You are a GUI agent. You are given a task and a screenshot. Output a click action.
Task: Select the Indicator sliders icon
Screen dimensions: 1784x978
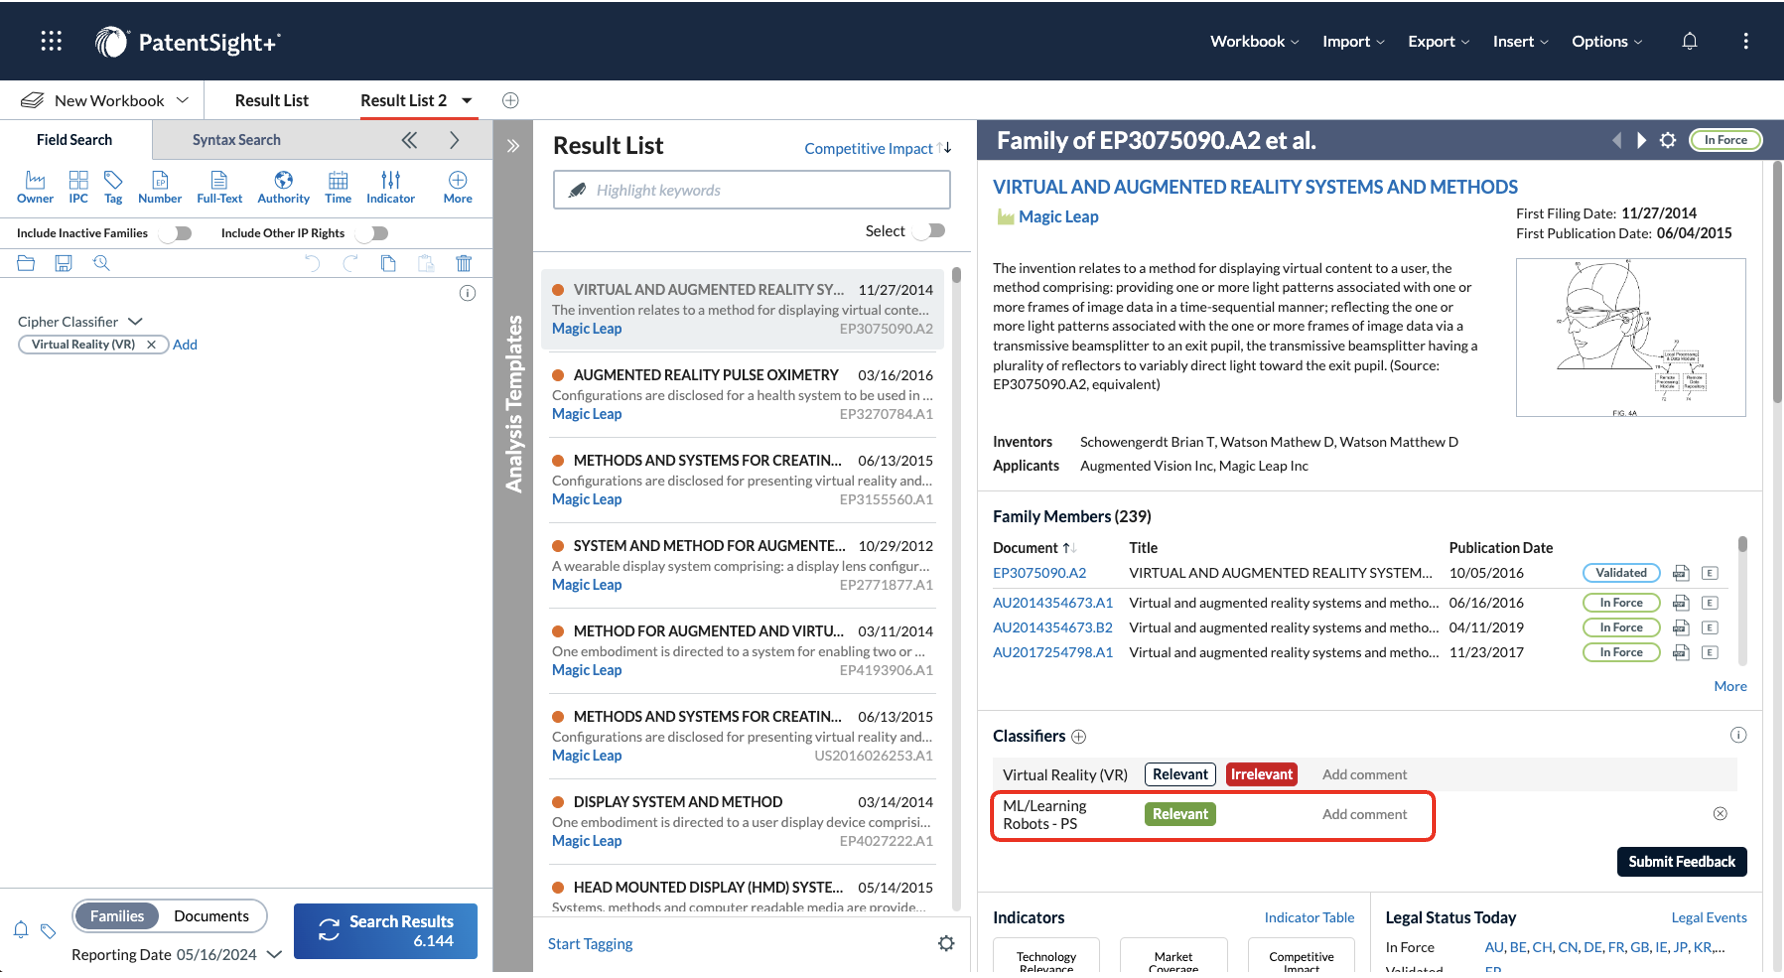[x=390, y=187]
